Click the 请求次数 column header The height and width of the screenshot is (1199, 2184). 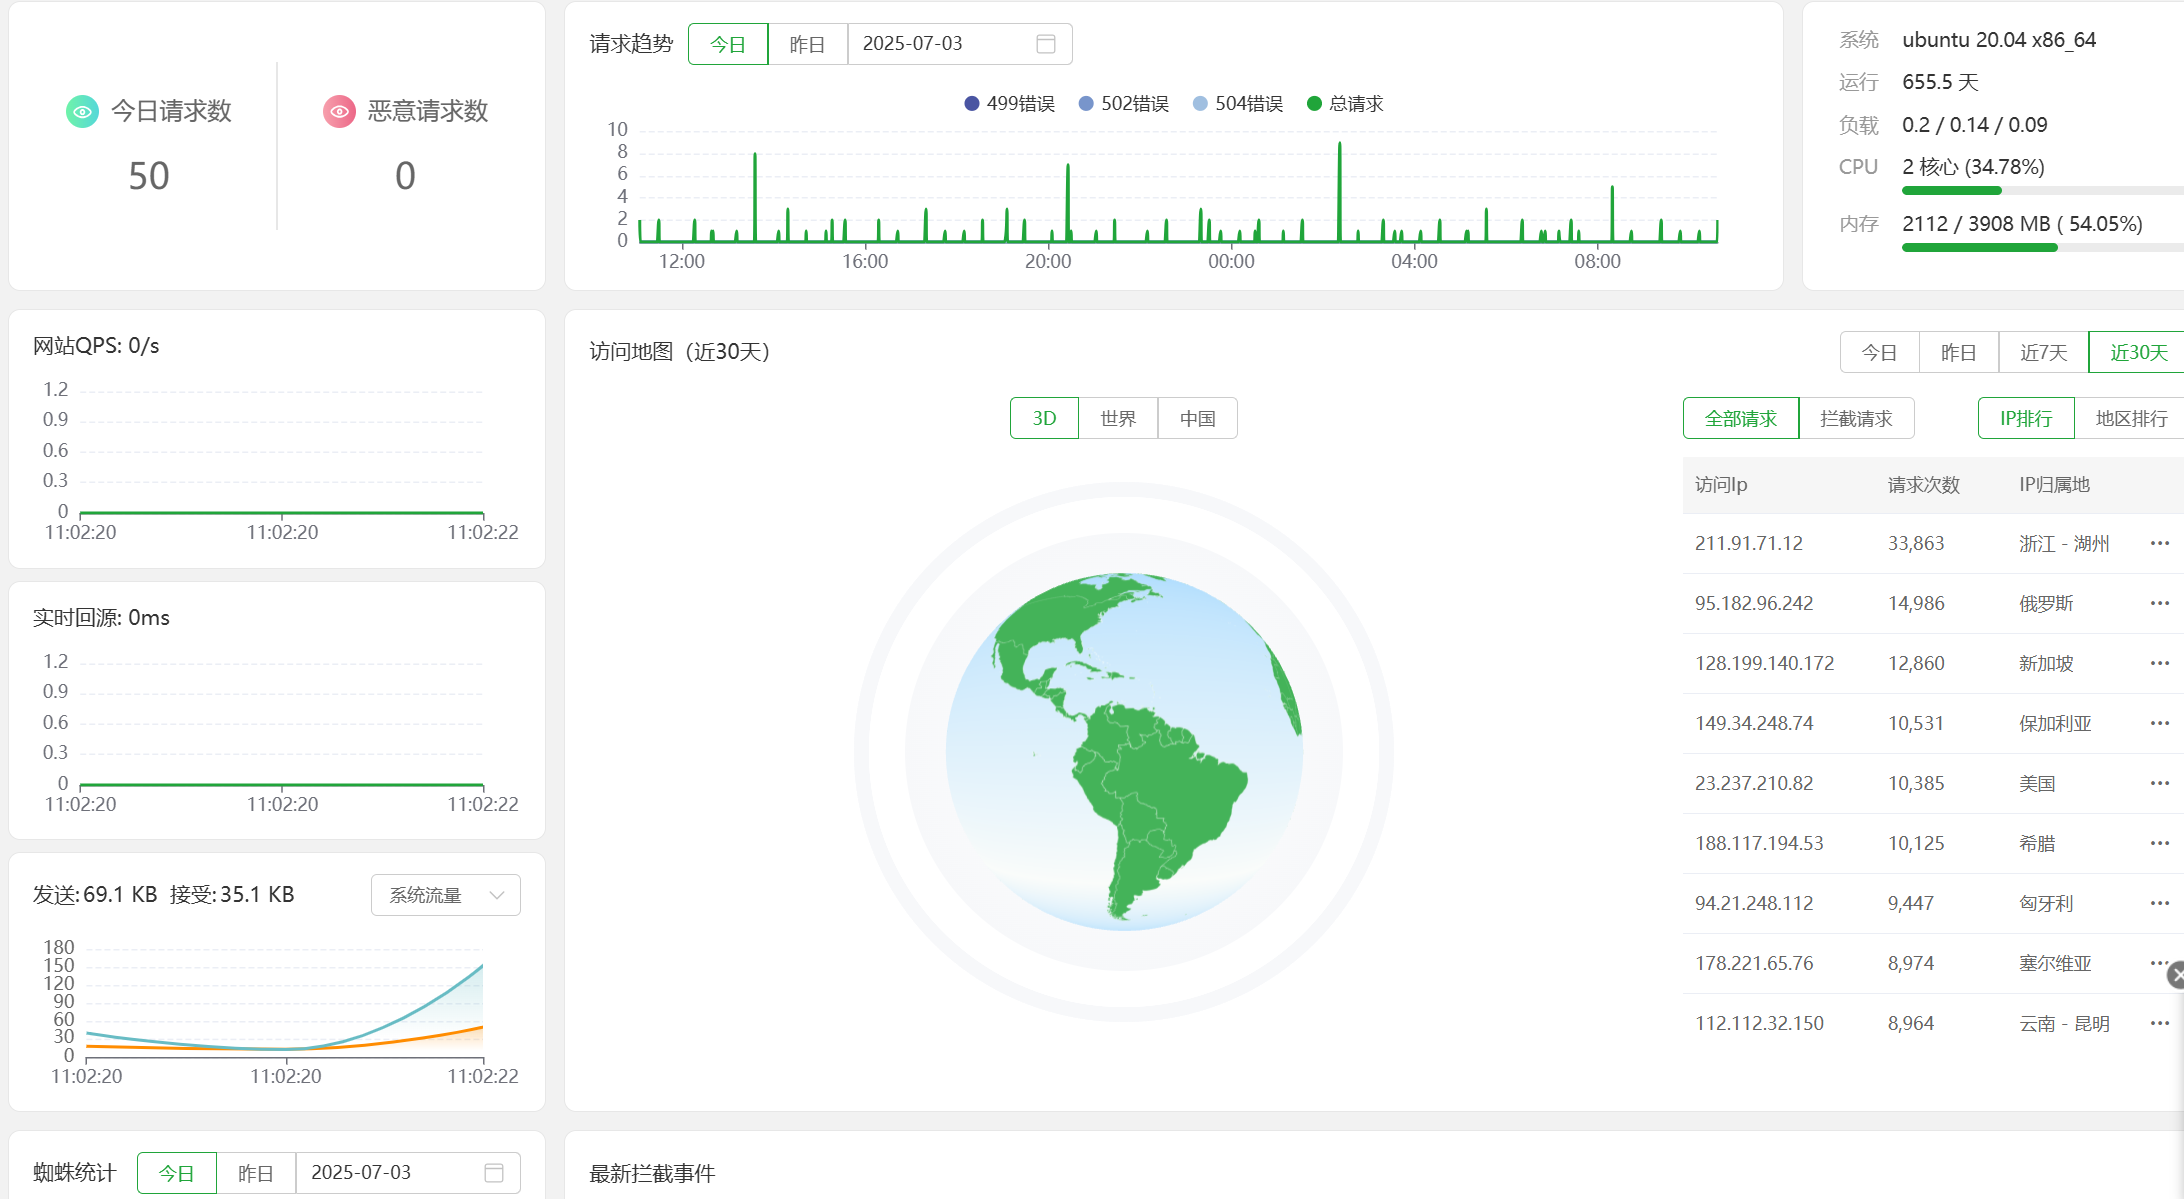pos(1924,485)
